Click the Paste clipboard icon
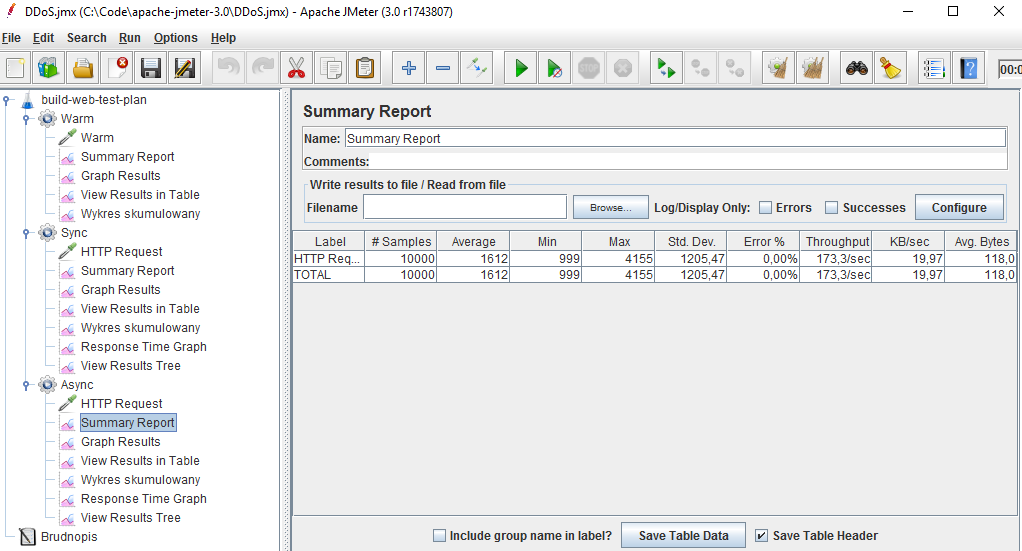 pos(364,68)
